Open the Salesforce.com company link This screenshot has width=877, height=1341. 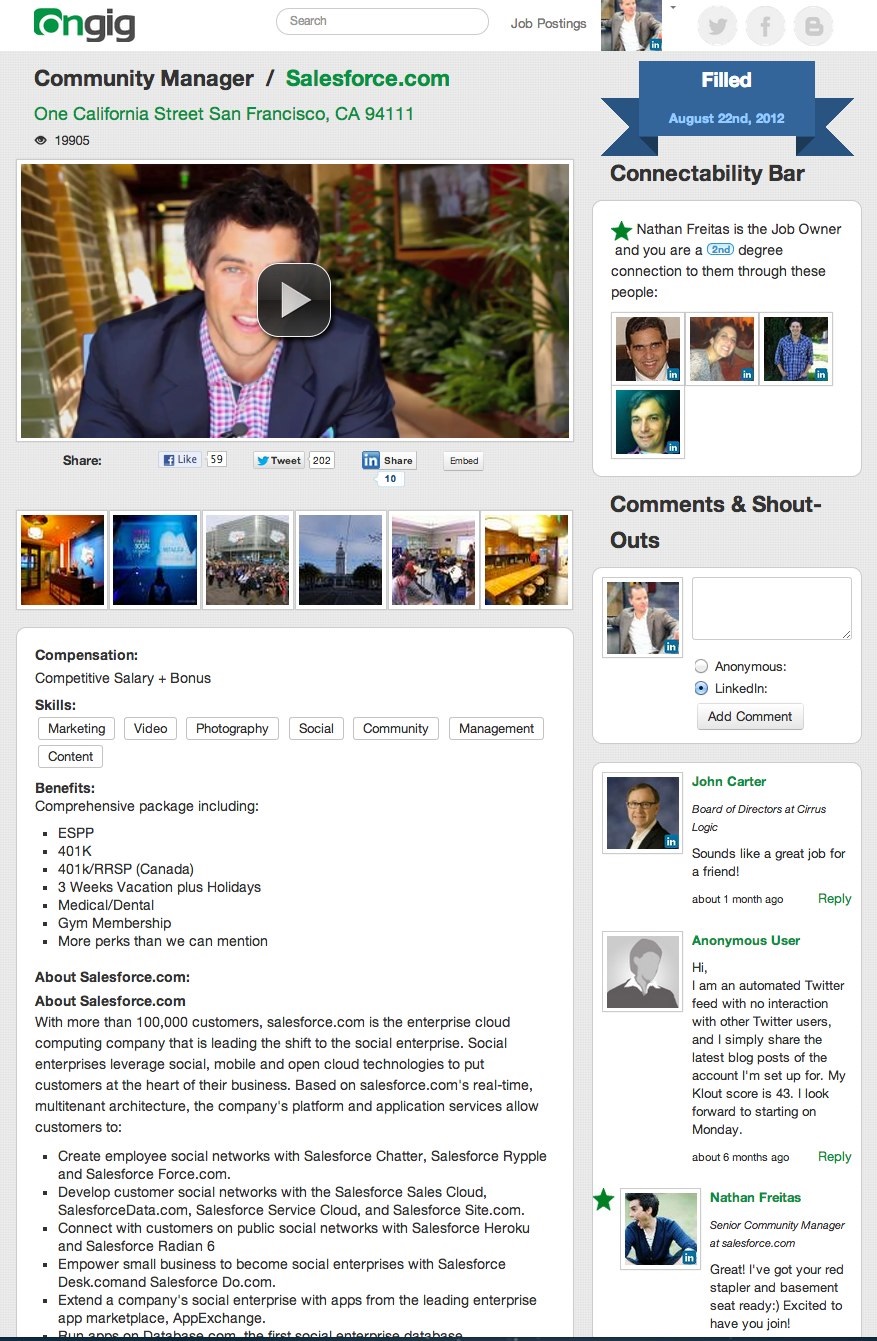367,79
